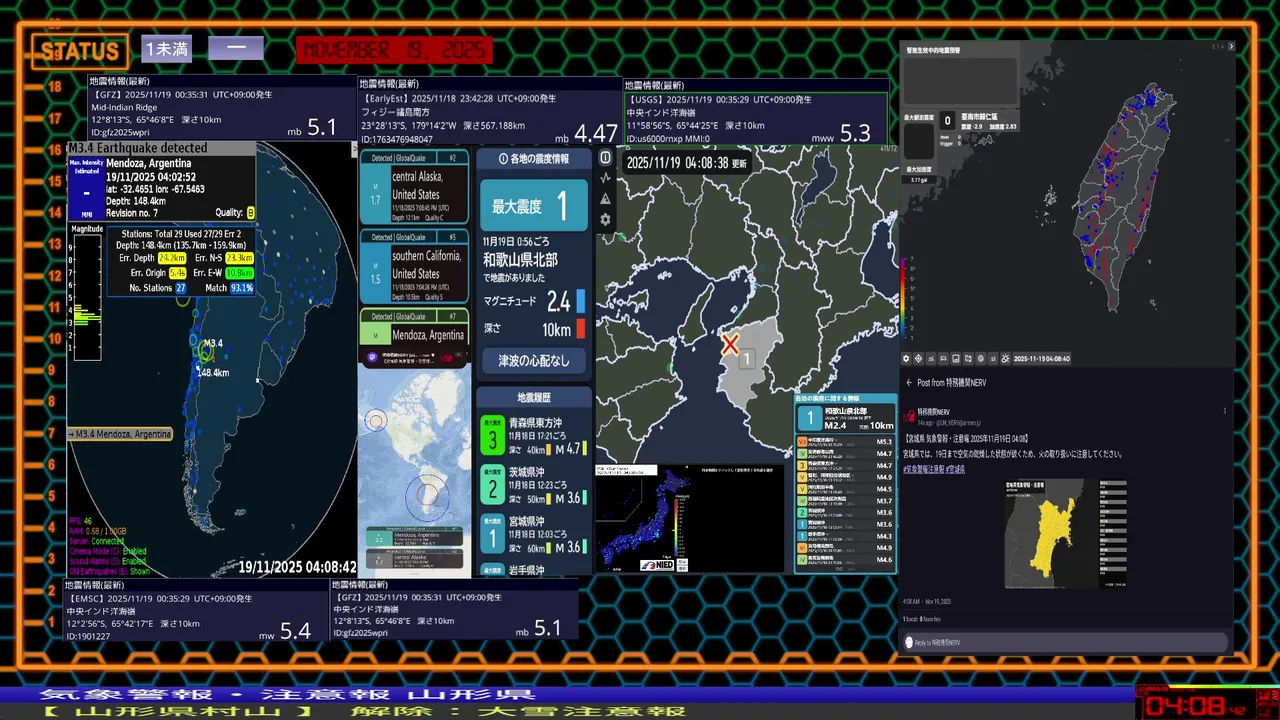1280x720 pixels.
Task: Click the 2025/11/19 04:08:38 更新 timestamp
Action: point(687,163)
